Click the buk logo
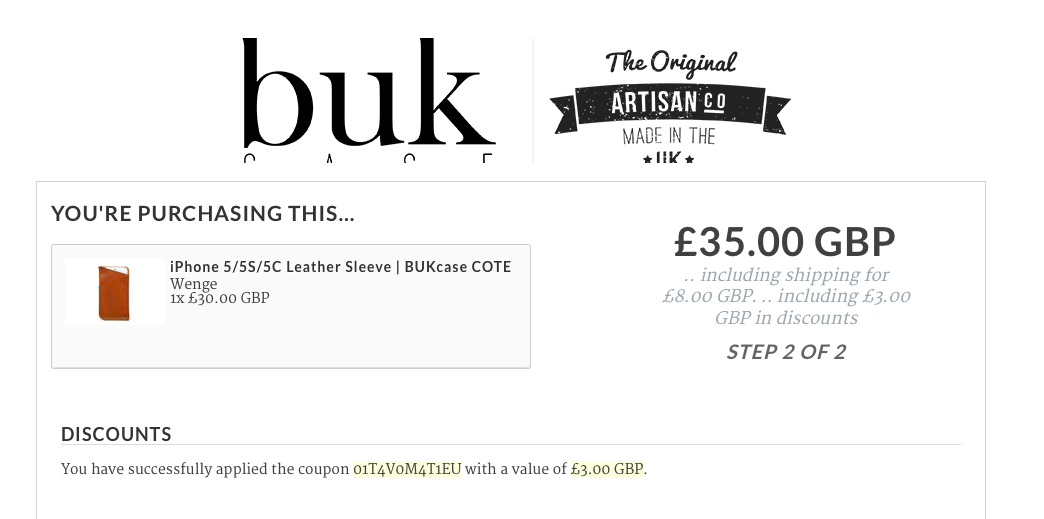 point(368,98)
